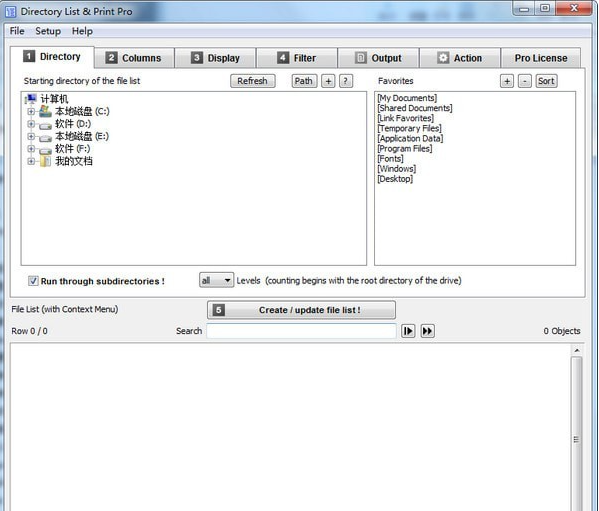Open the Setup menu
The width and height of the screenshot is (599, 511).
coord(48,31)
